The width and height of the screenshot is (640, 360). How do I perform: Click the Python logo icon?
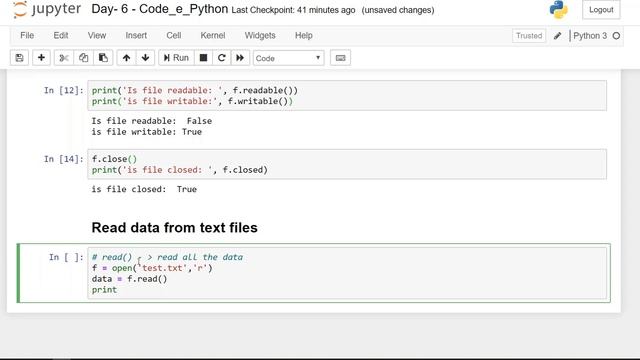pyautogui.click(x=558, y=9)
